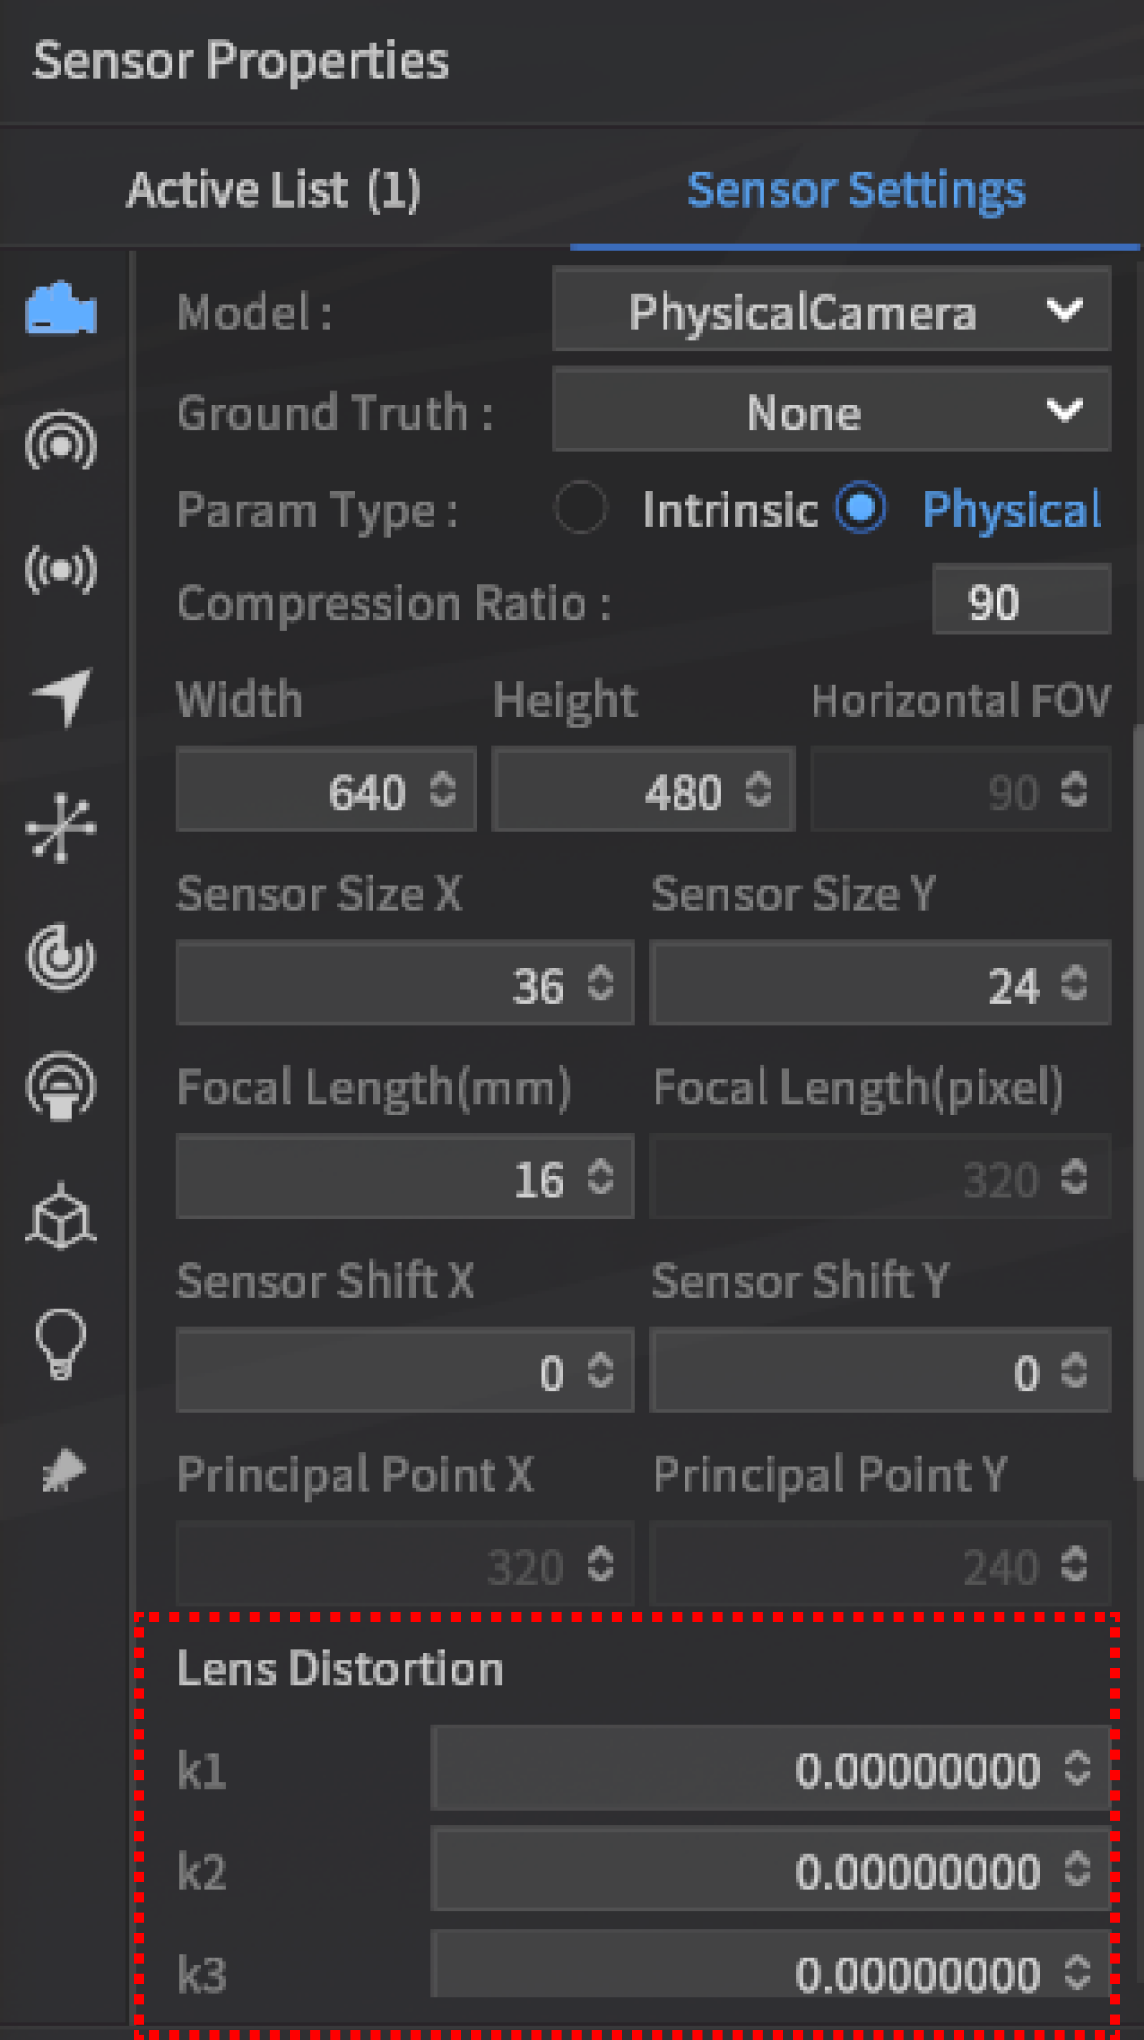This screenshot has height=2040, width=1144.
Task: Select the navigation arrow GPS sensor icon
Action: tap(61, 696)
